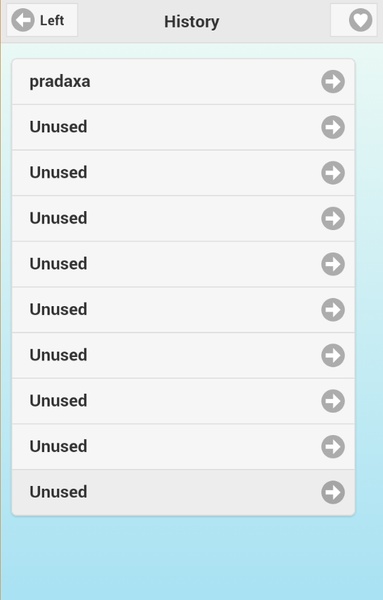Click arrow icon on the sixth Unused row
The width and height of the screenshot is (383, 600).
333,355
